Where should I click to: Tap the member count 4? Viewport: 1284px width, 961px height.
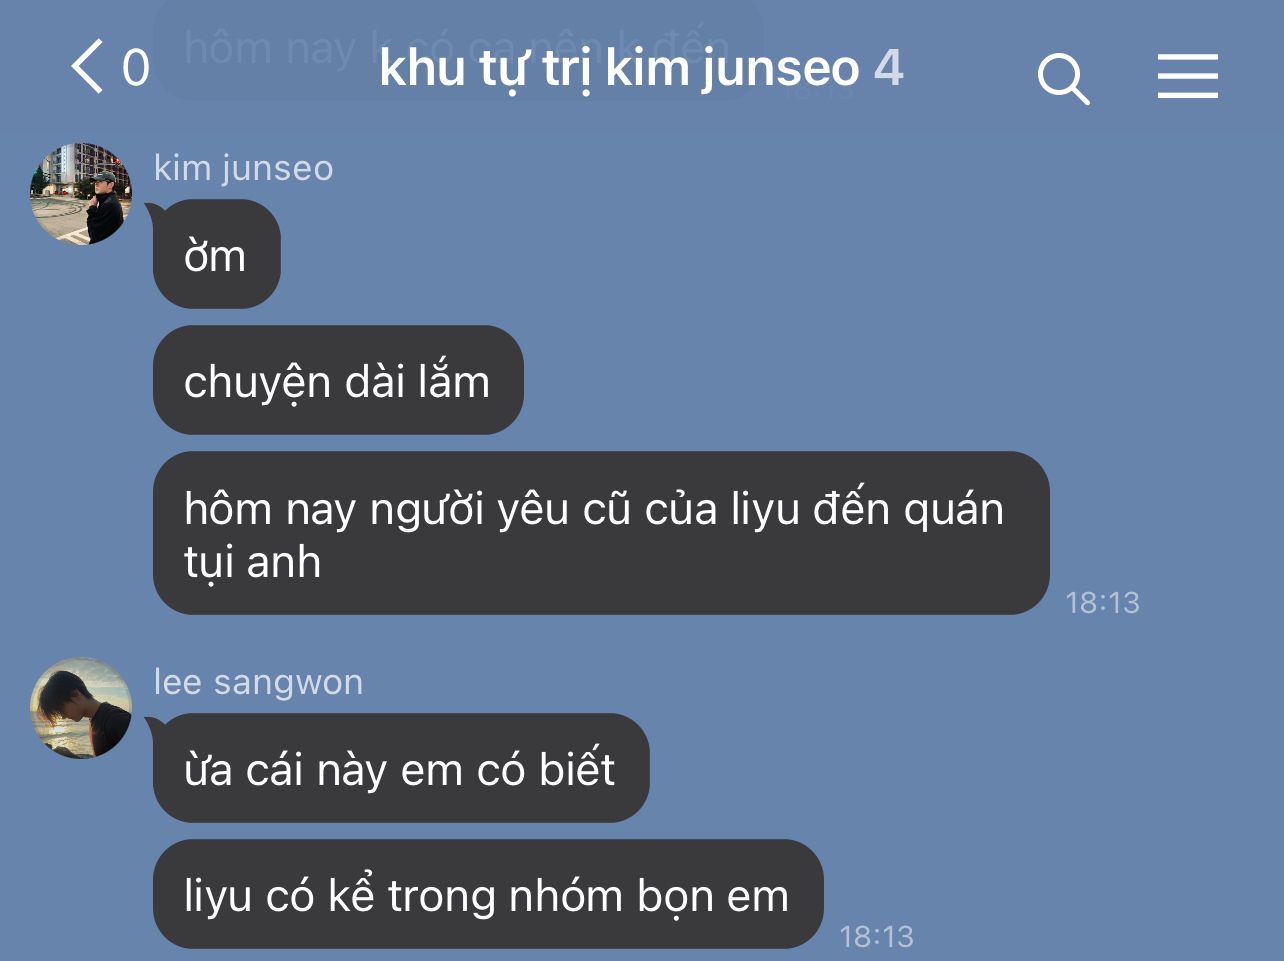click(x=889, y=68)
